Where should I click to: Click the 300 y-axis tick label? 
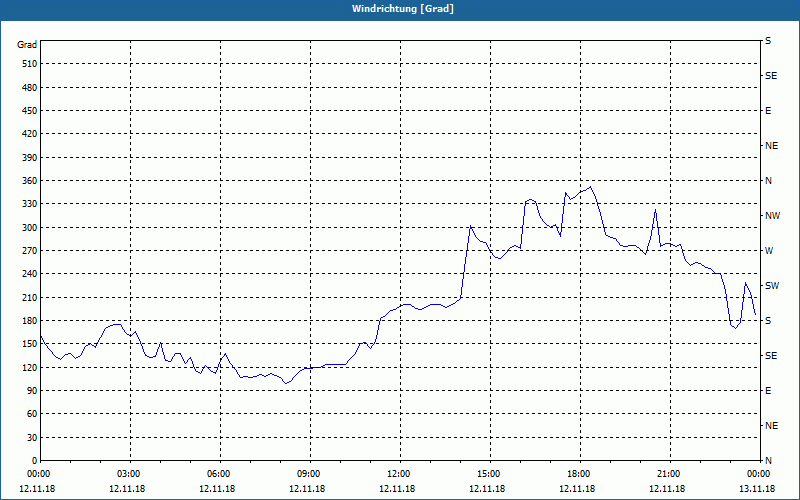(x=30, y=227)
